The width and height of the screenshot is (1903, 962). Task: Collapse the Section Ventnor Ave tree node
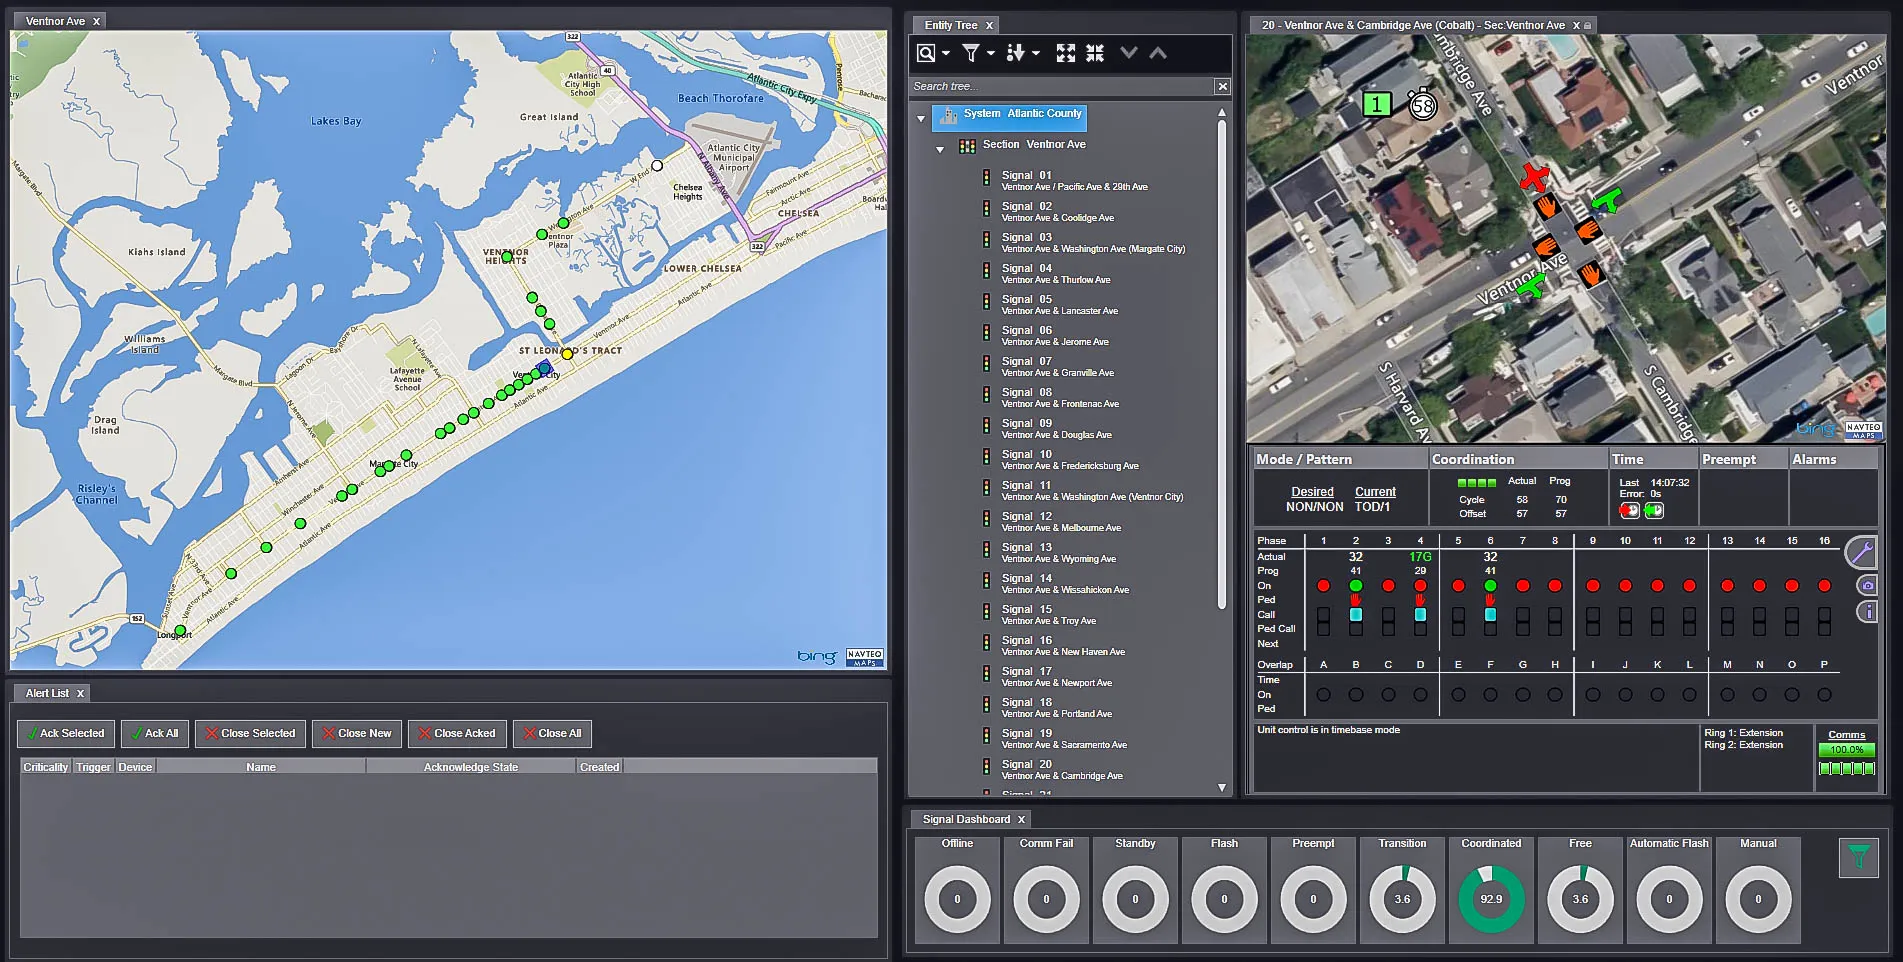coord(940,150)
